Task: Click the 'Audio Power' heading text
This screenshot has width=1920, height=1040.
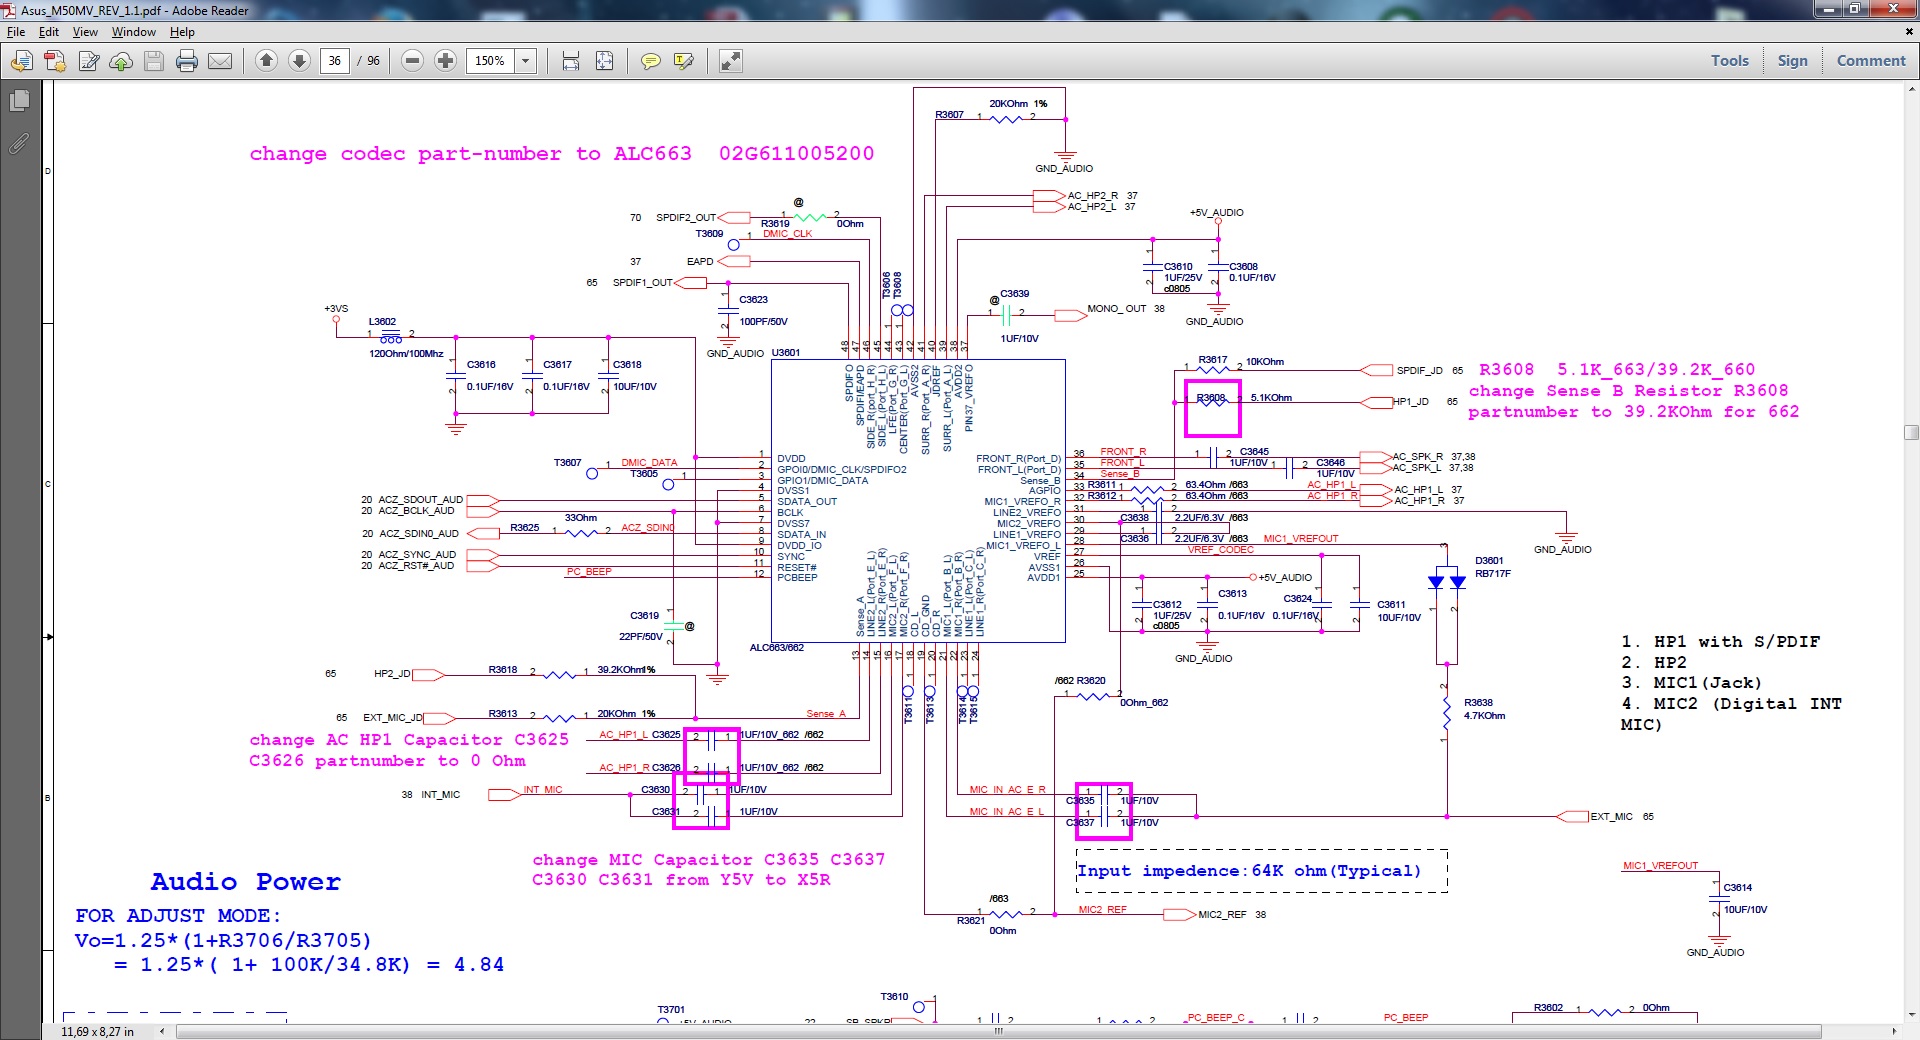Action: (x=245, y=882)
